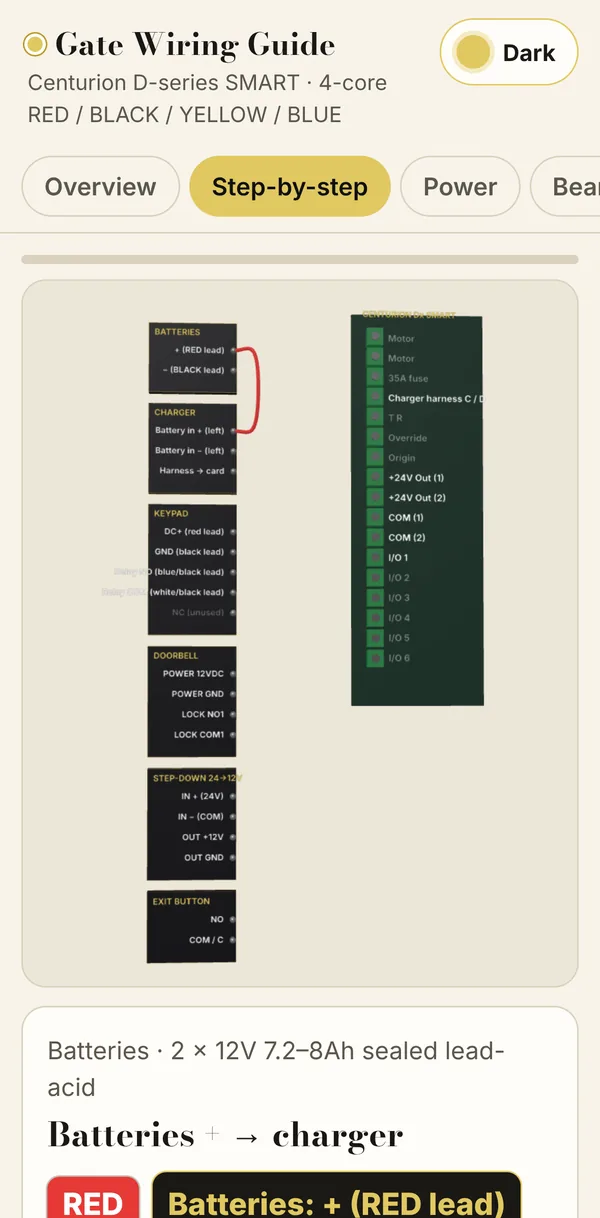Click the Origin green terminal square
This screenshot has width=600, height=1218.
[x=375, y=458]
